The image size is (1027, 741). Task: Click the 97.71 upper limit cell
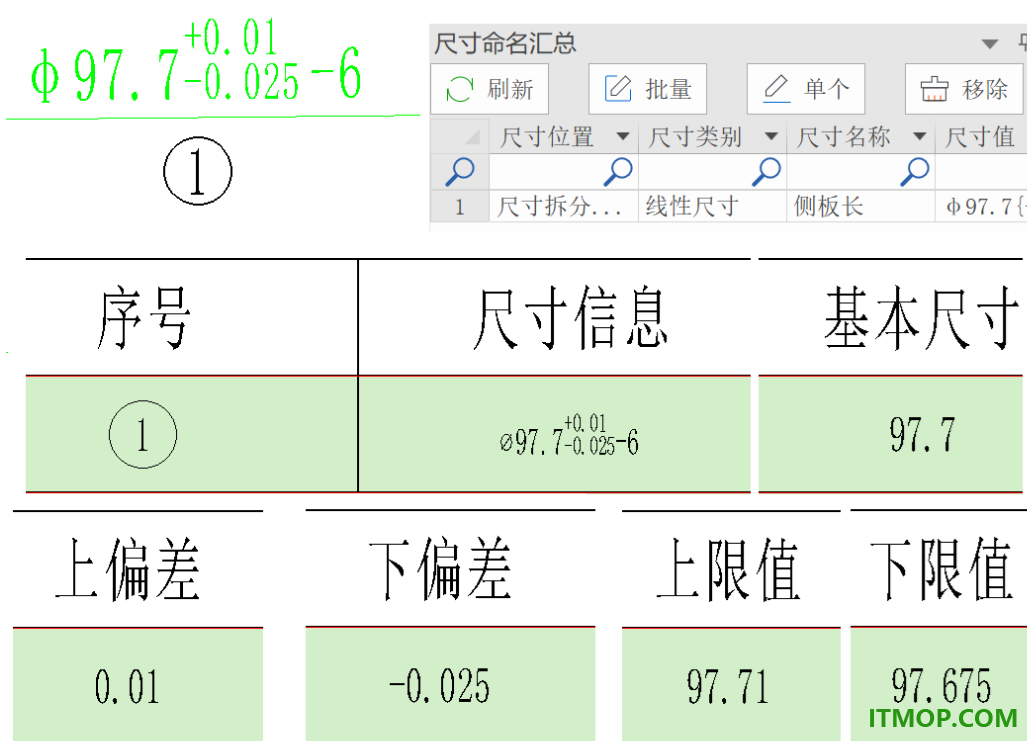tap(731, 685)
